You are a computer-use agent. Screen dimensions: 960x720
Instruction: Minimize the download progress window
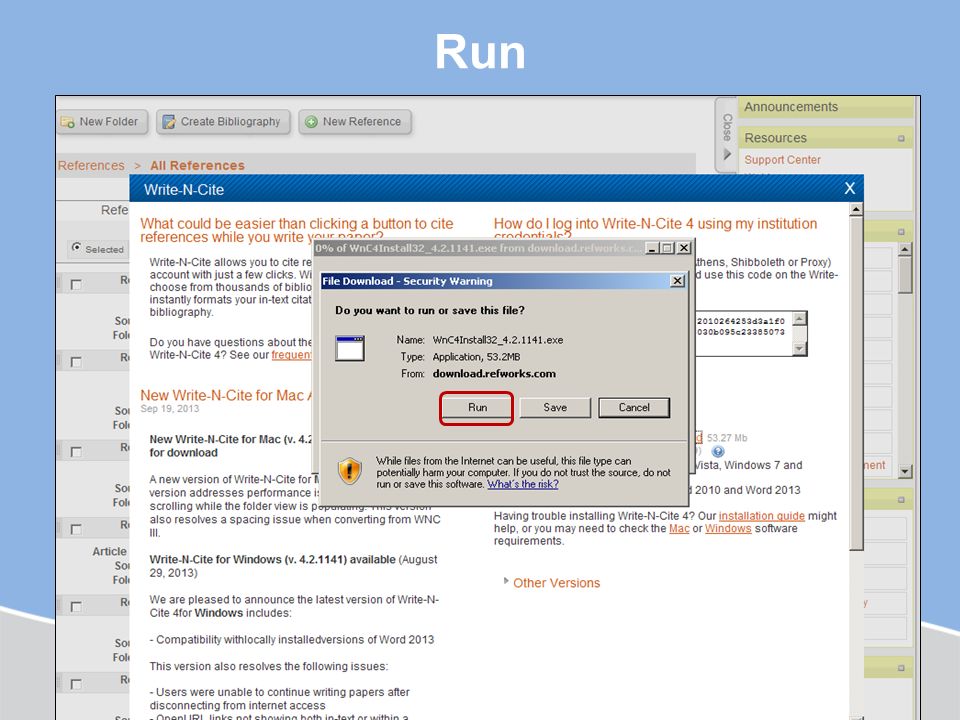652,248
